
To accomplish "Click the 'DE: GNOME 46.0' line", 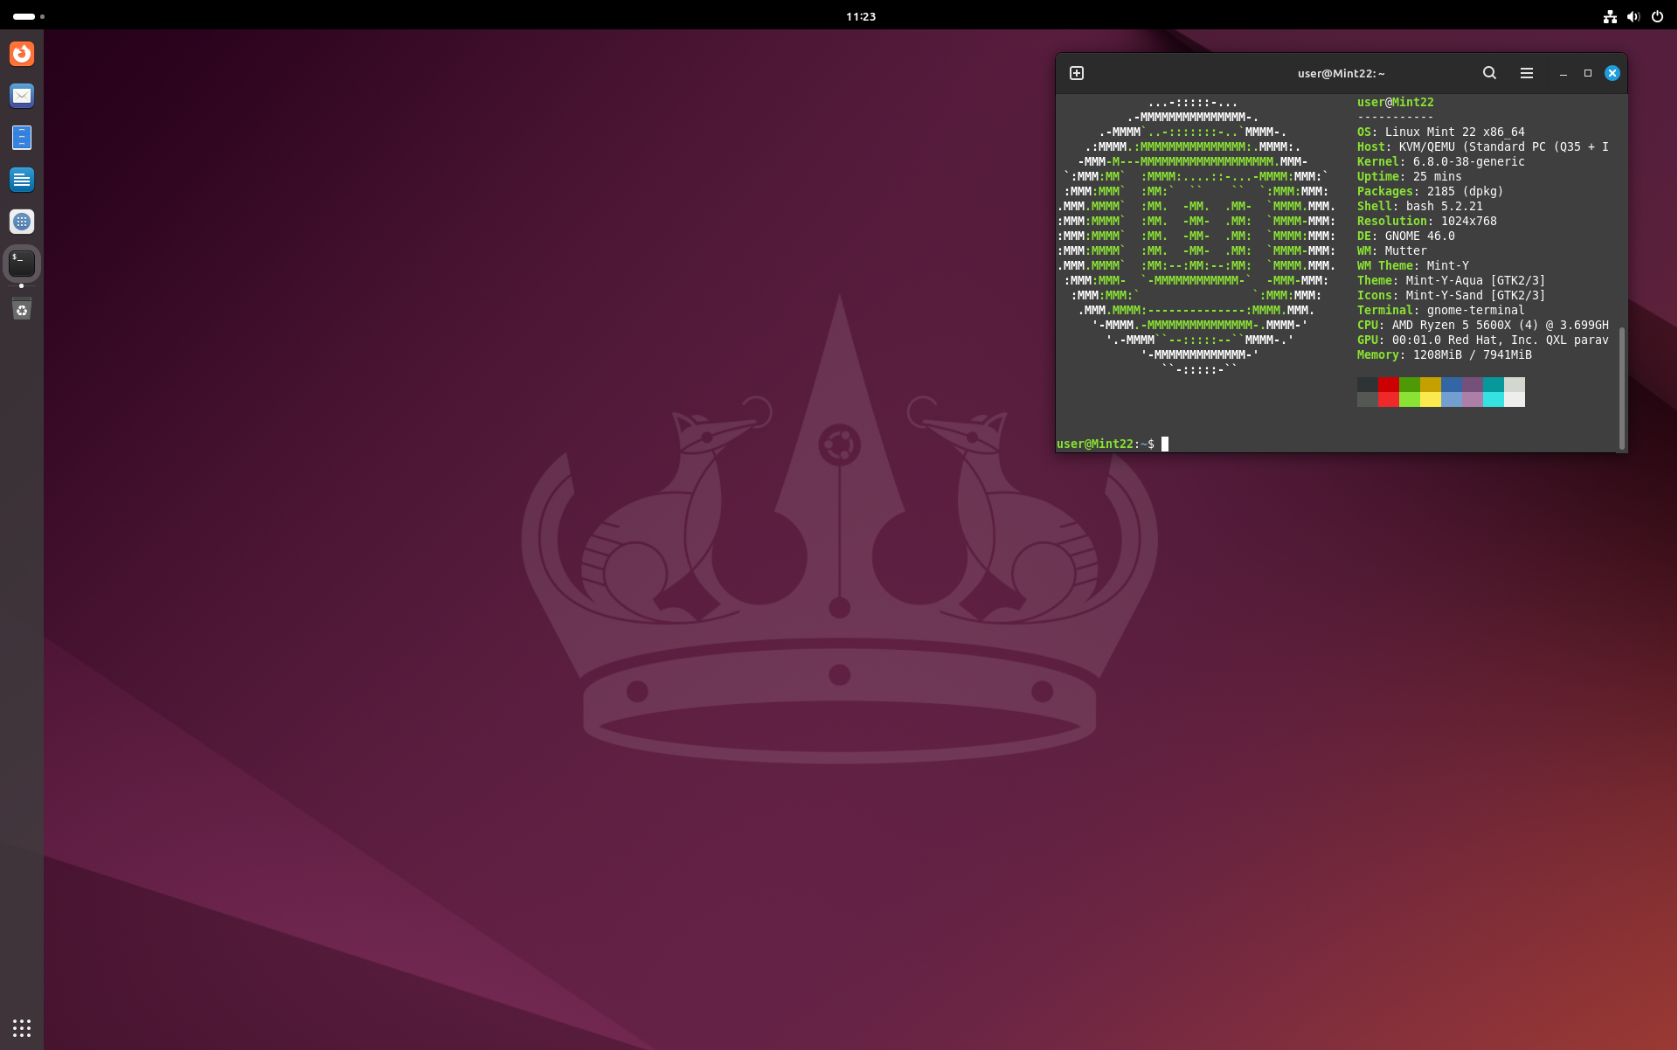I will 1405,237.
